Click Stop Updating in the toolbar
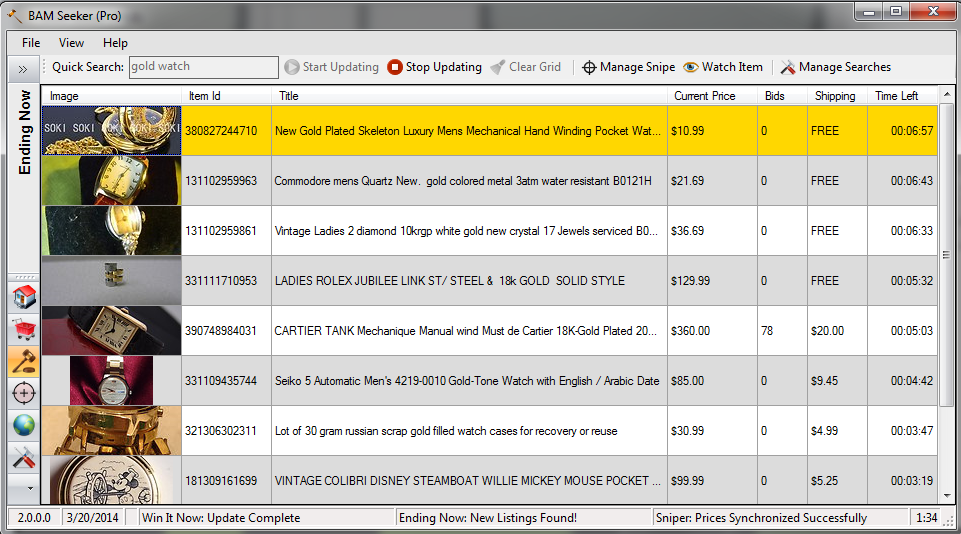 tap(434, 67)
